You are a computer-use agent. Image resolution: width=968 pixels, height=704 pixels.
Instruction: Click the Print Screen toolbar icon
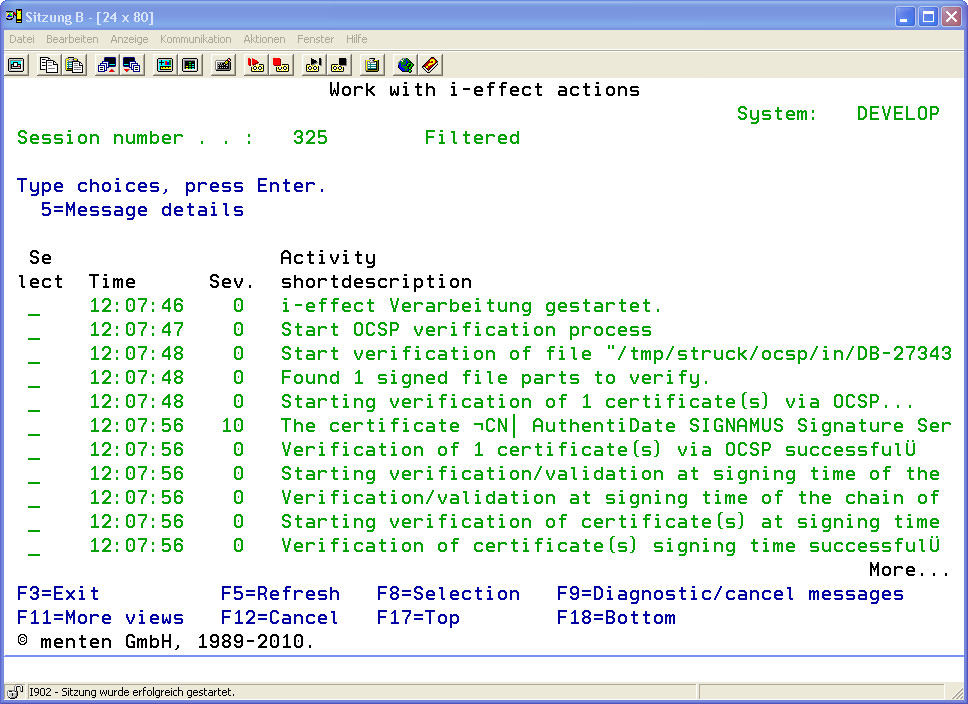[x=17, y=65]
